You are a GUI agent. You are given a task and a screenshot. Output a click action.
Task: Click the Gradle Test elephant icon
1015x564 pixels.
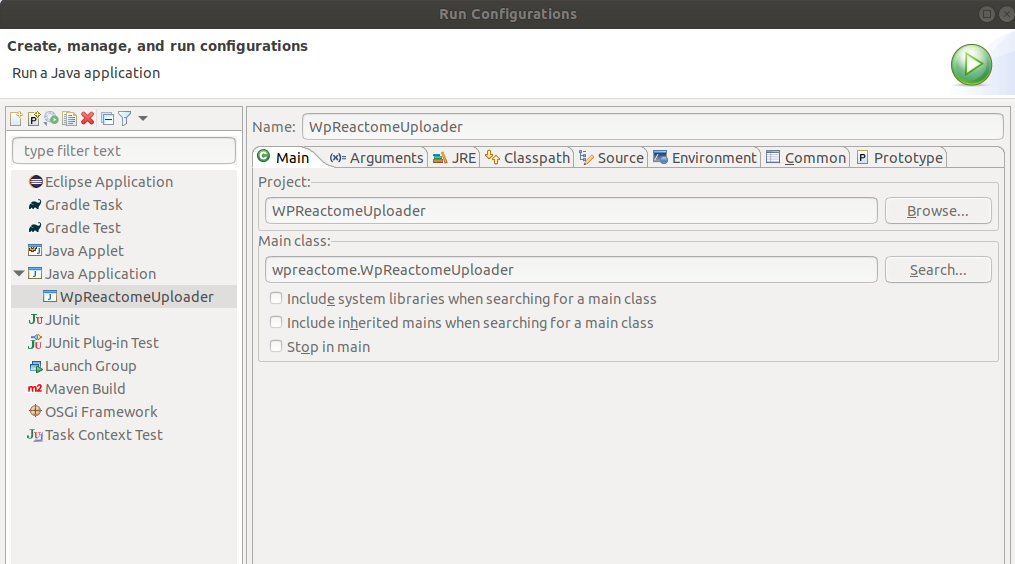tap(35, 228)
